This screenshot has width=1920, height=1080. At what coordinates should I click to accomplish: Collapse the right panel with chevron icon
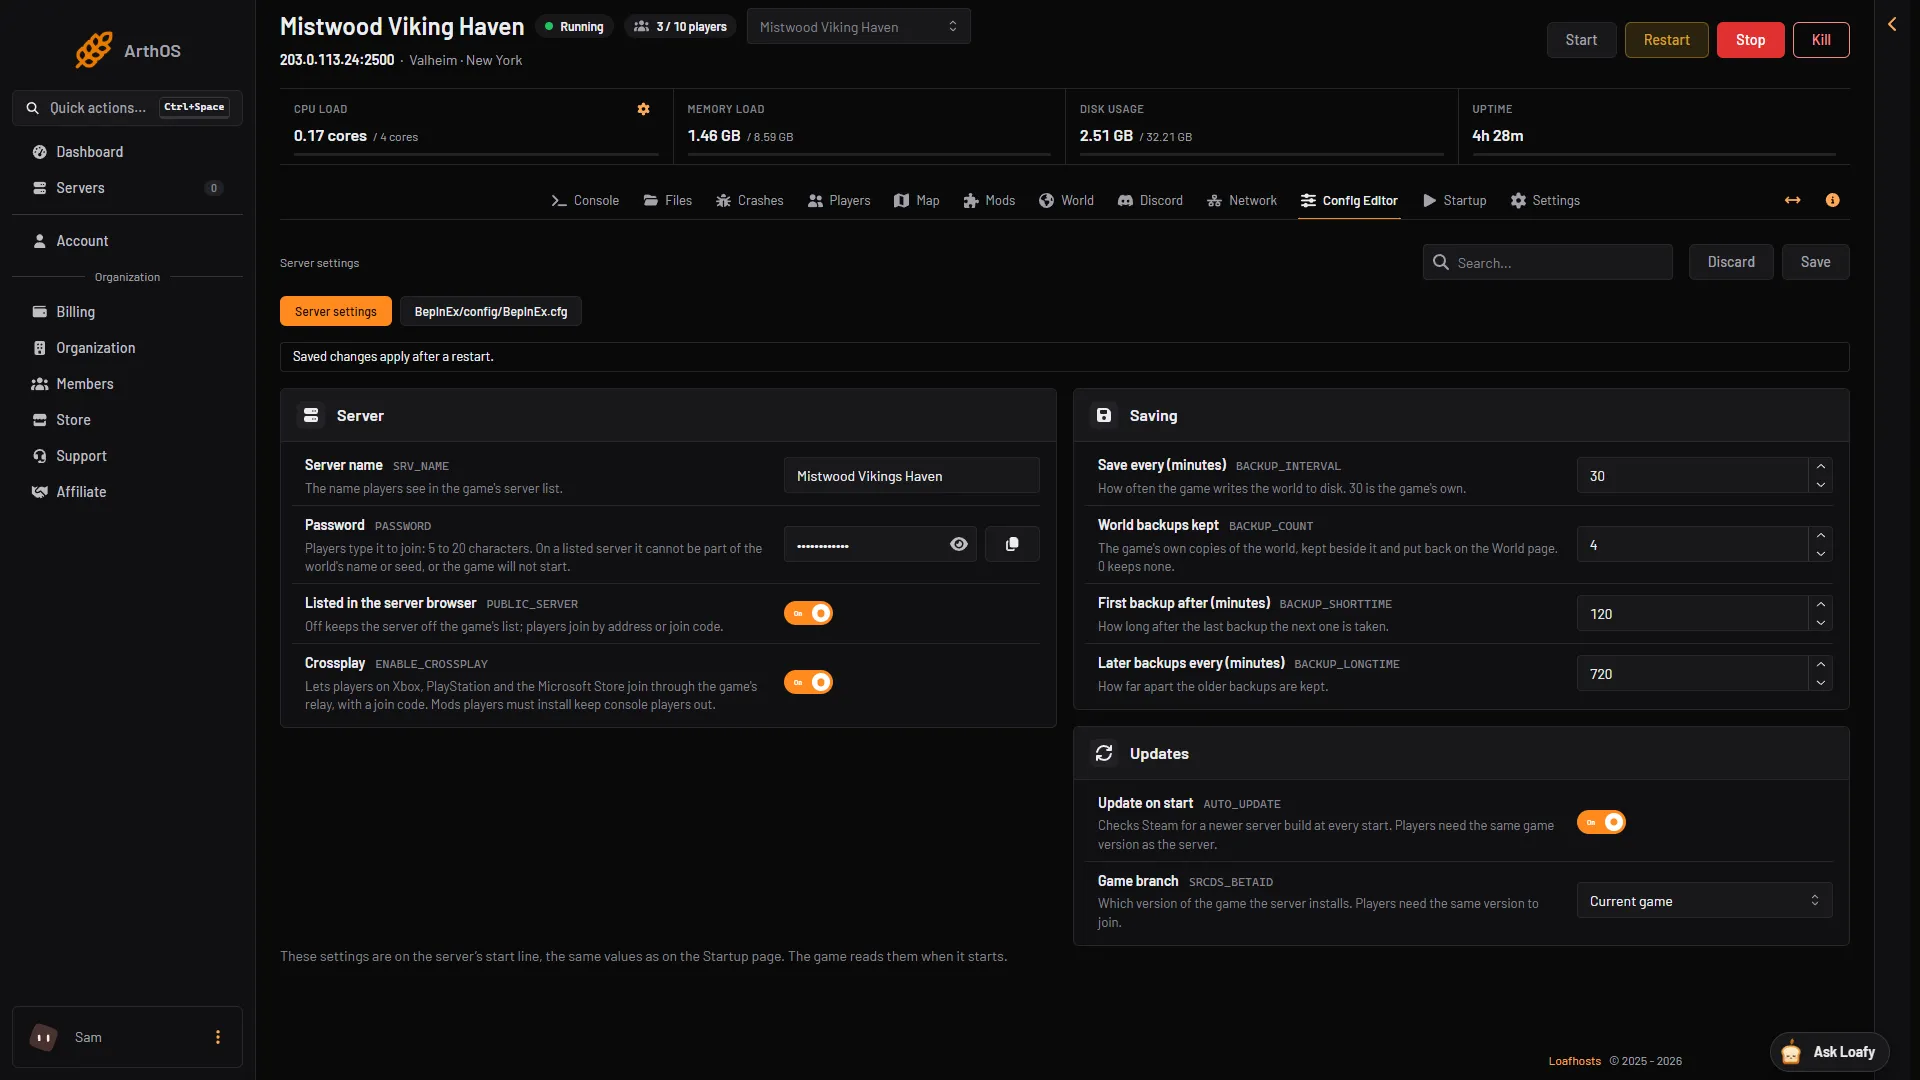coord(1892,24)
